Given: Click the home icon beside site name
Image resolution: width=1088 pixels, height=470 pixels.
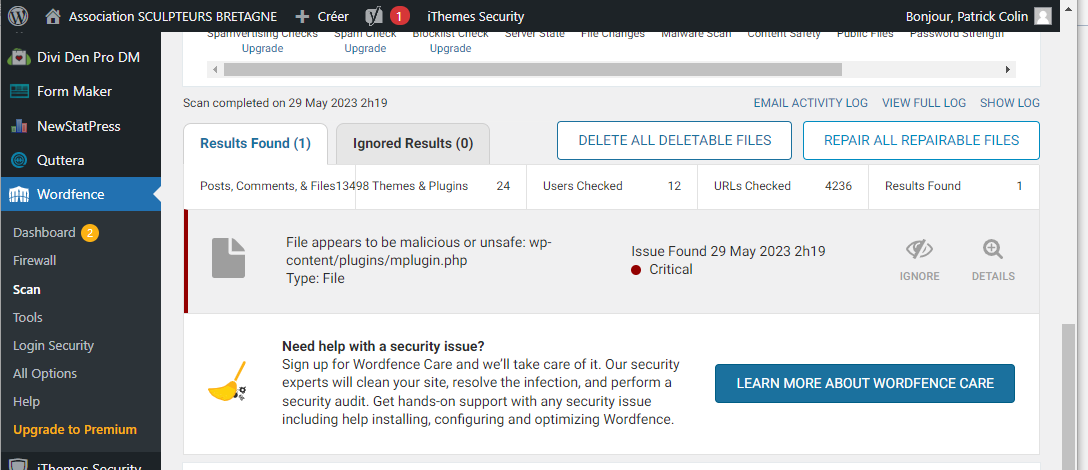Looking at the screenshot, I should [x=53, y=16].
